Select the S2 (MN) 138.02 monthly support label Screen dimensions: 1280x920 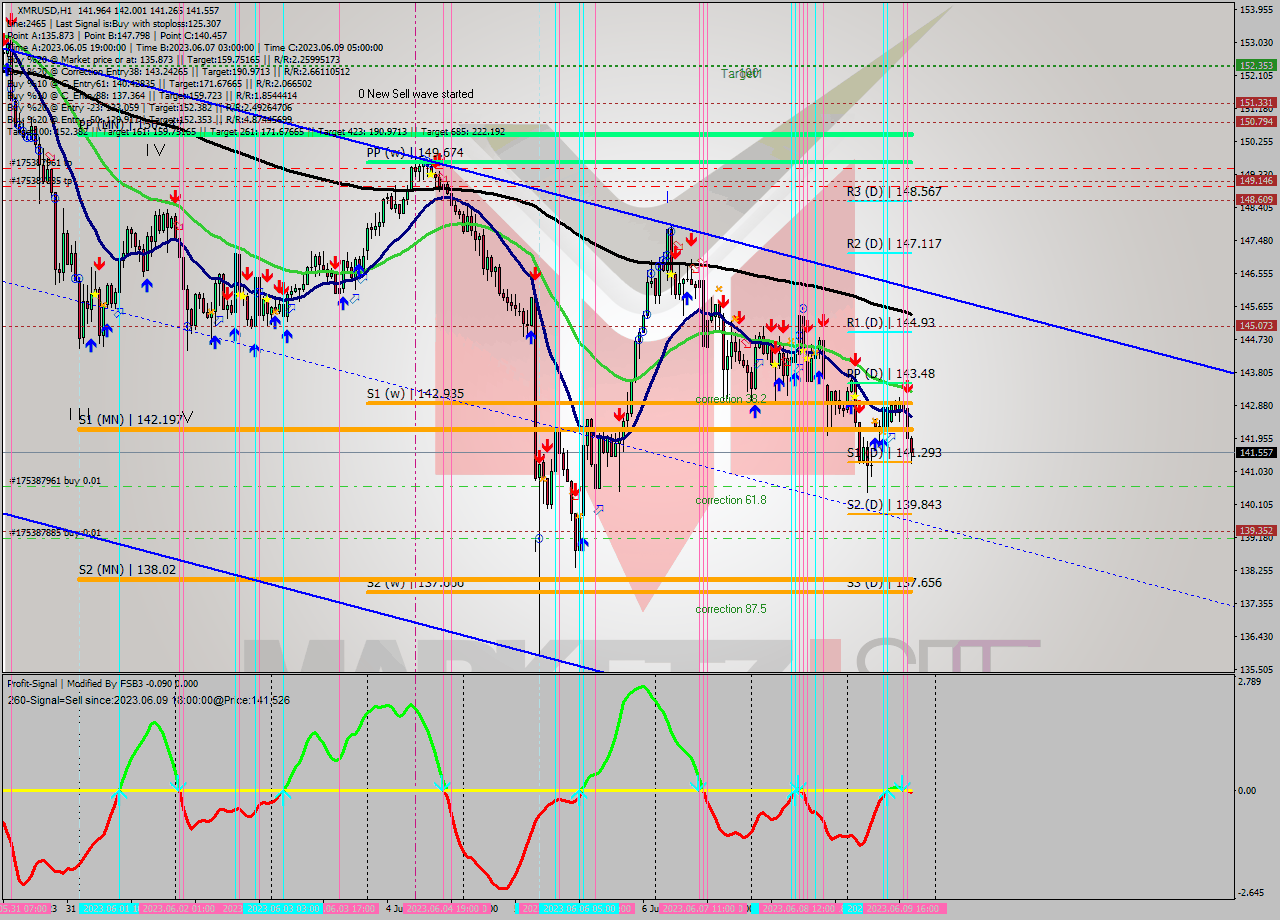(127, 569)
